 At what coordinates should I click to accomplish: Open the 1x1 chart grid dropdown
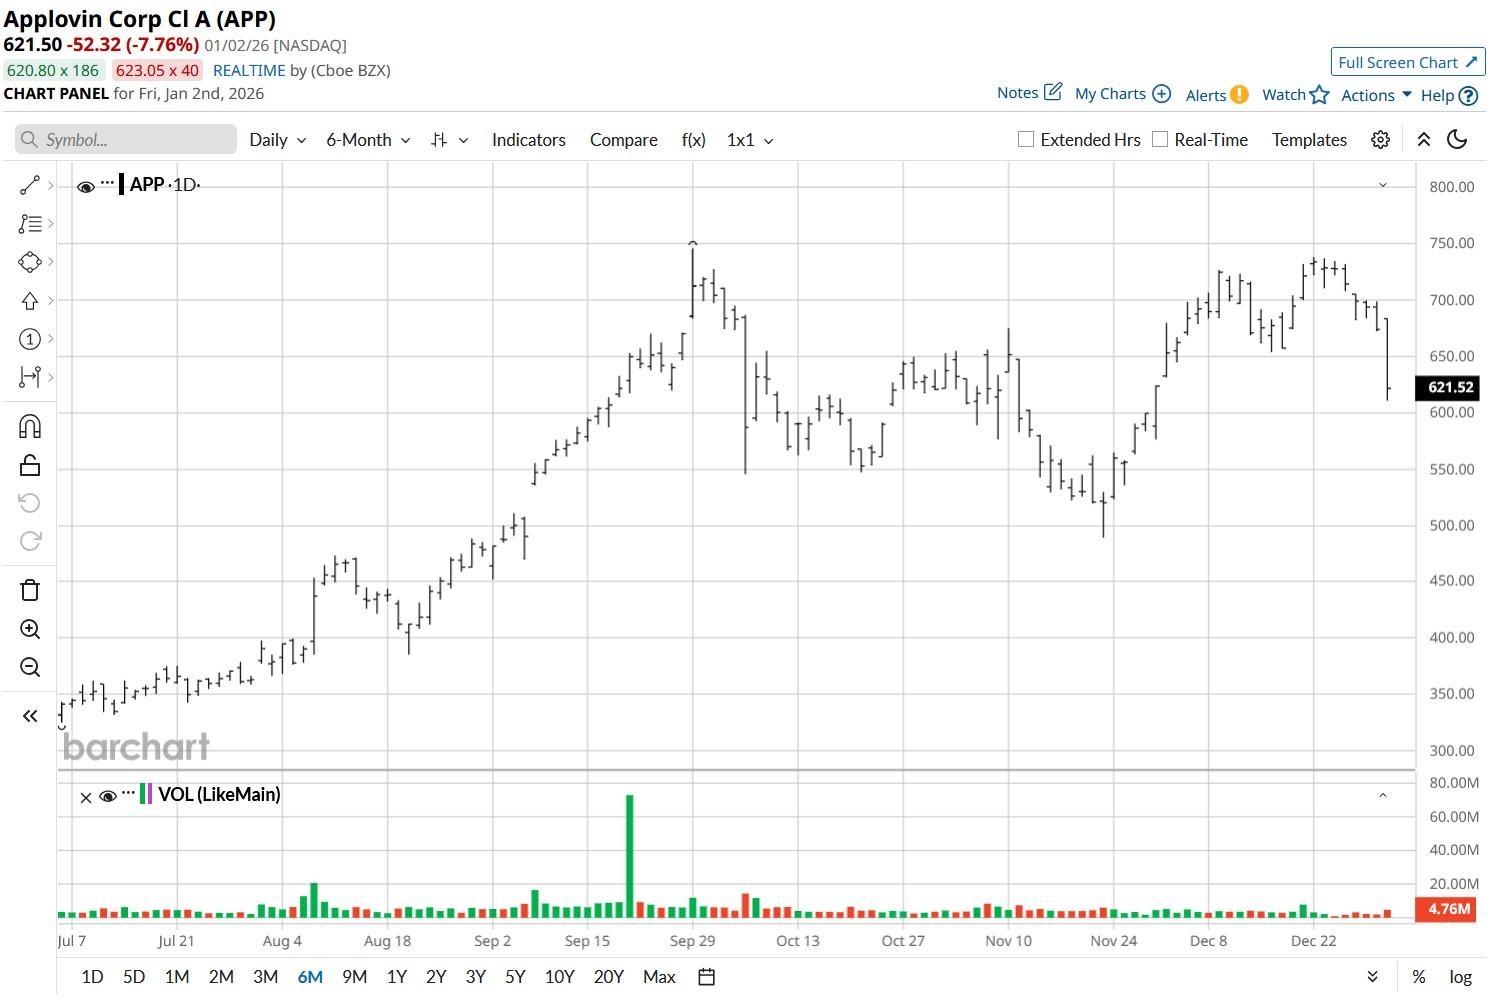(750, 140)
